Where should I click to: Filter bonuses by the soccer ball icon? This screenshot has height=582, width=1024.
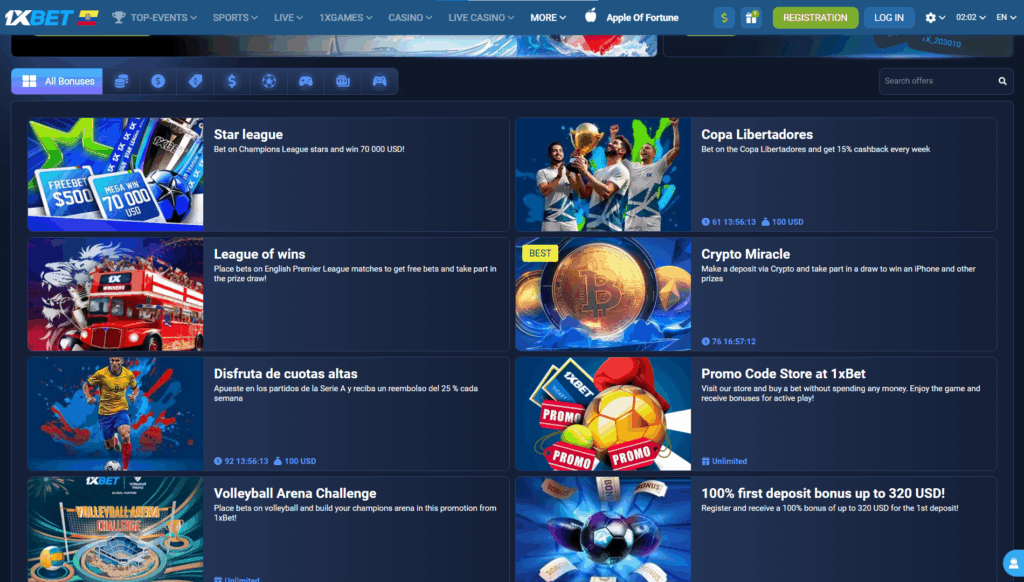[269, 81]
